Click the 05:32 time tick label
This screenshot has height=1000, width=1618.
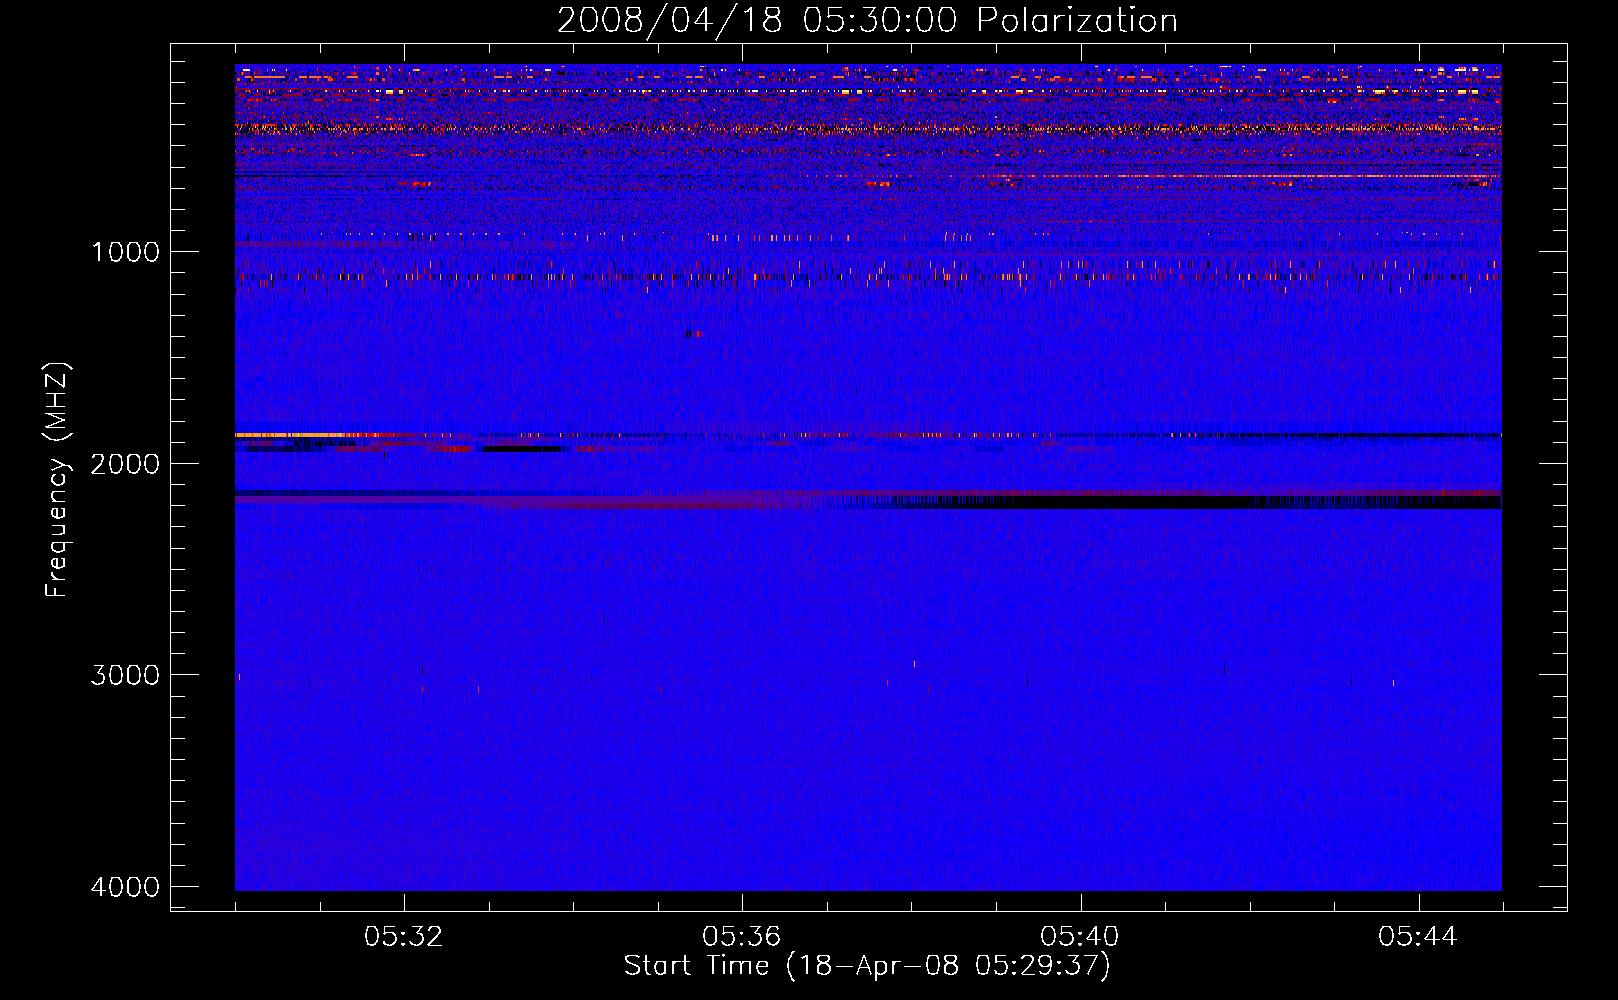404,937
